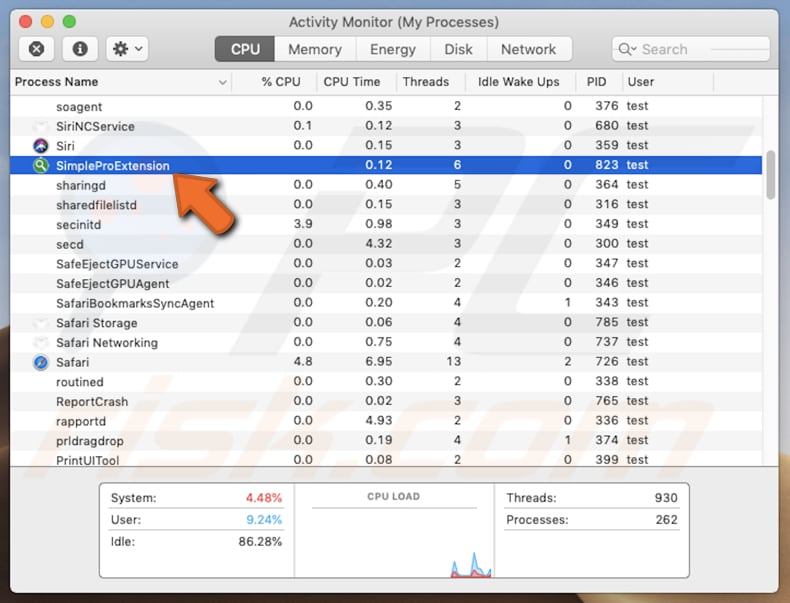Select the sharingd process row
The image size is (790, 603).
click(386, 185)
